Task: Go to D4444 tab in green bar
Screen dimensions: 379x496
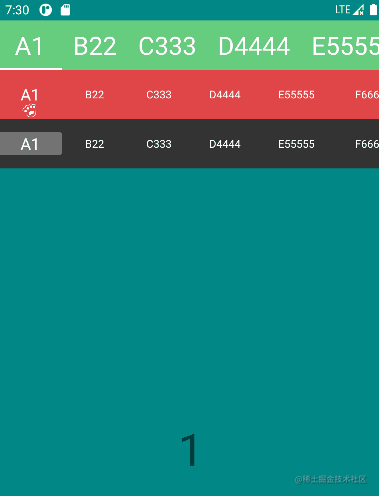Action: click(254, 46)
